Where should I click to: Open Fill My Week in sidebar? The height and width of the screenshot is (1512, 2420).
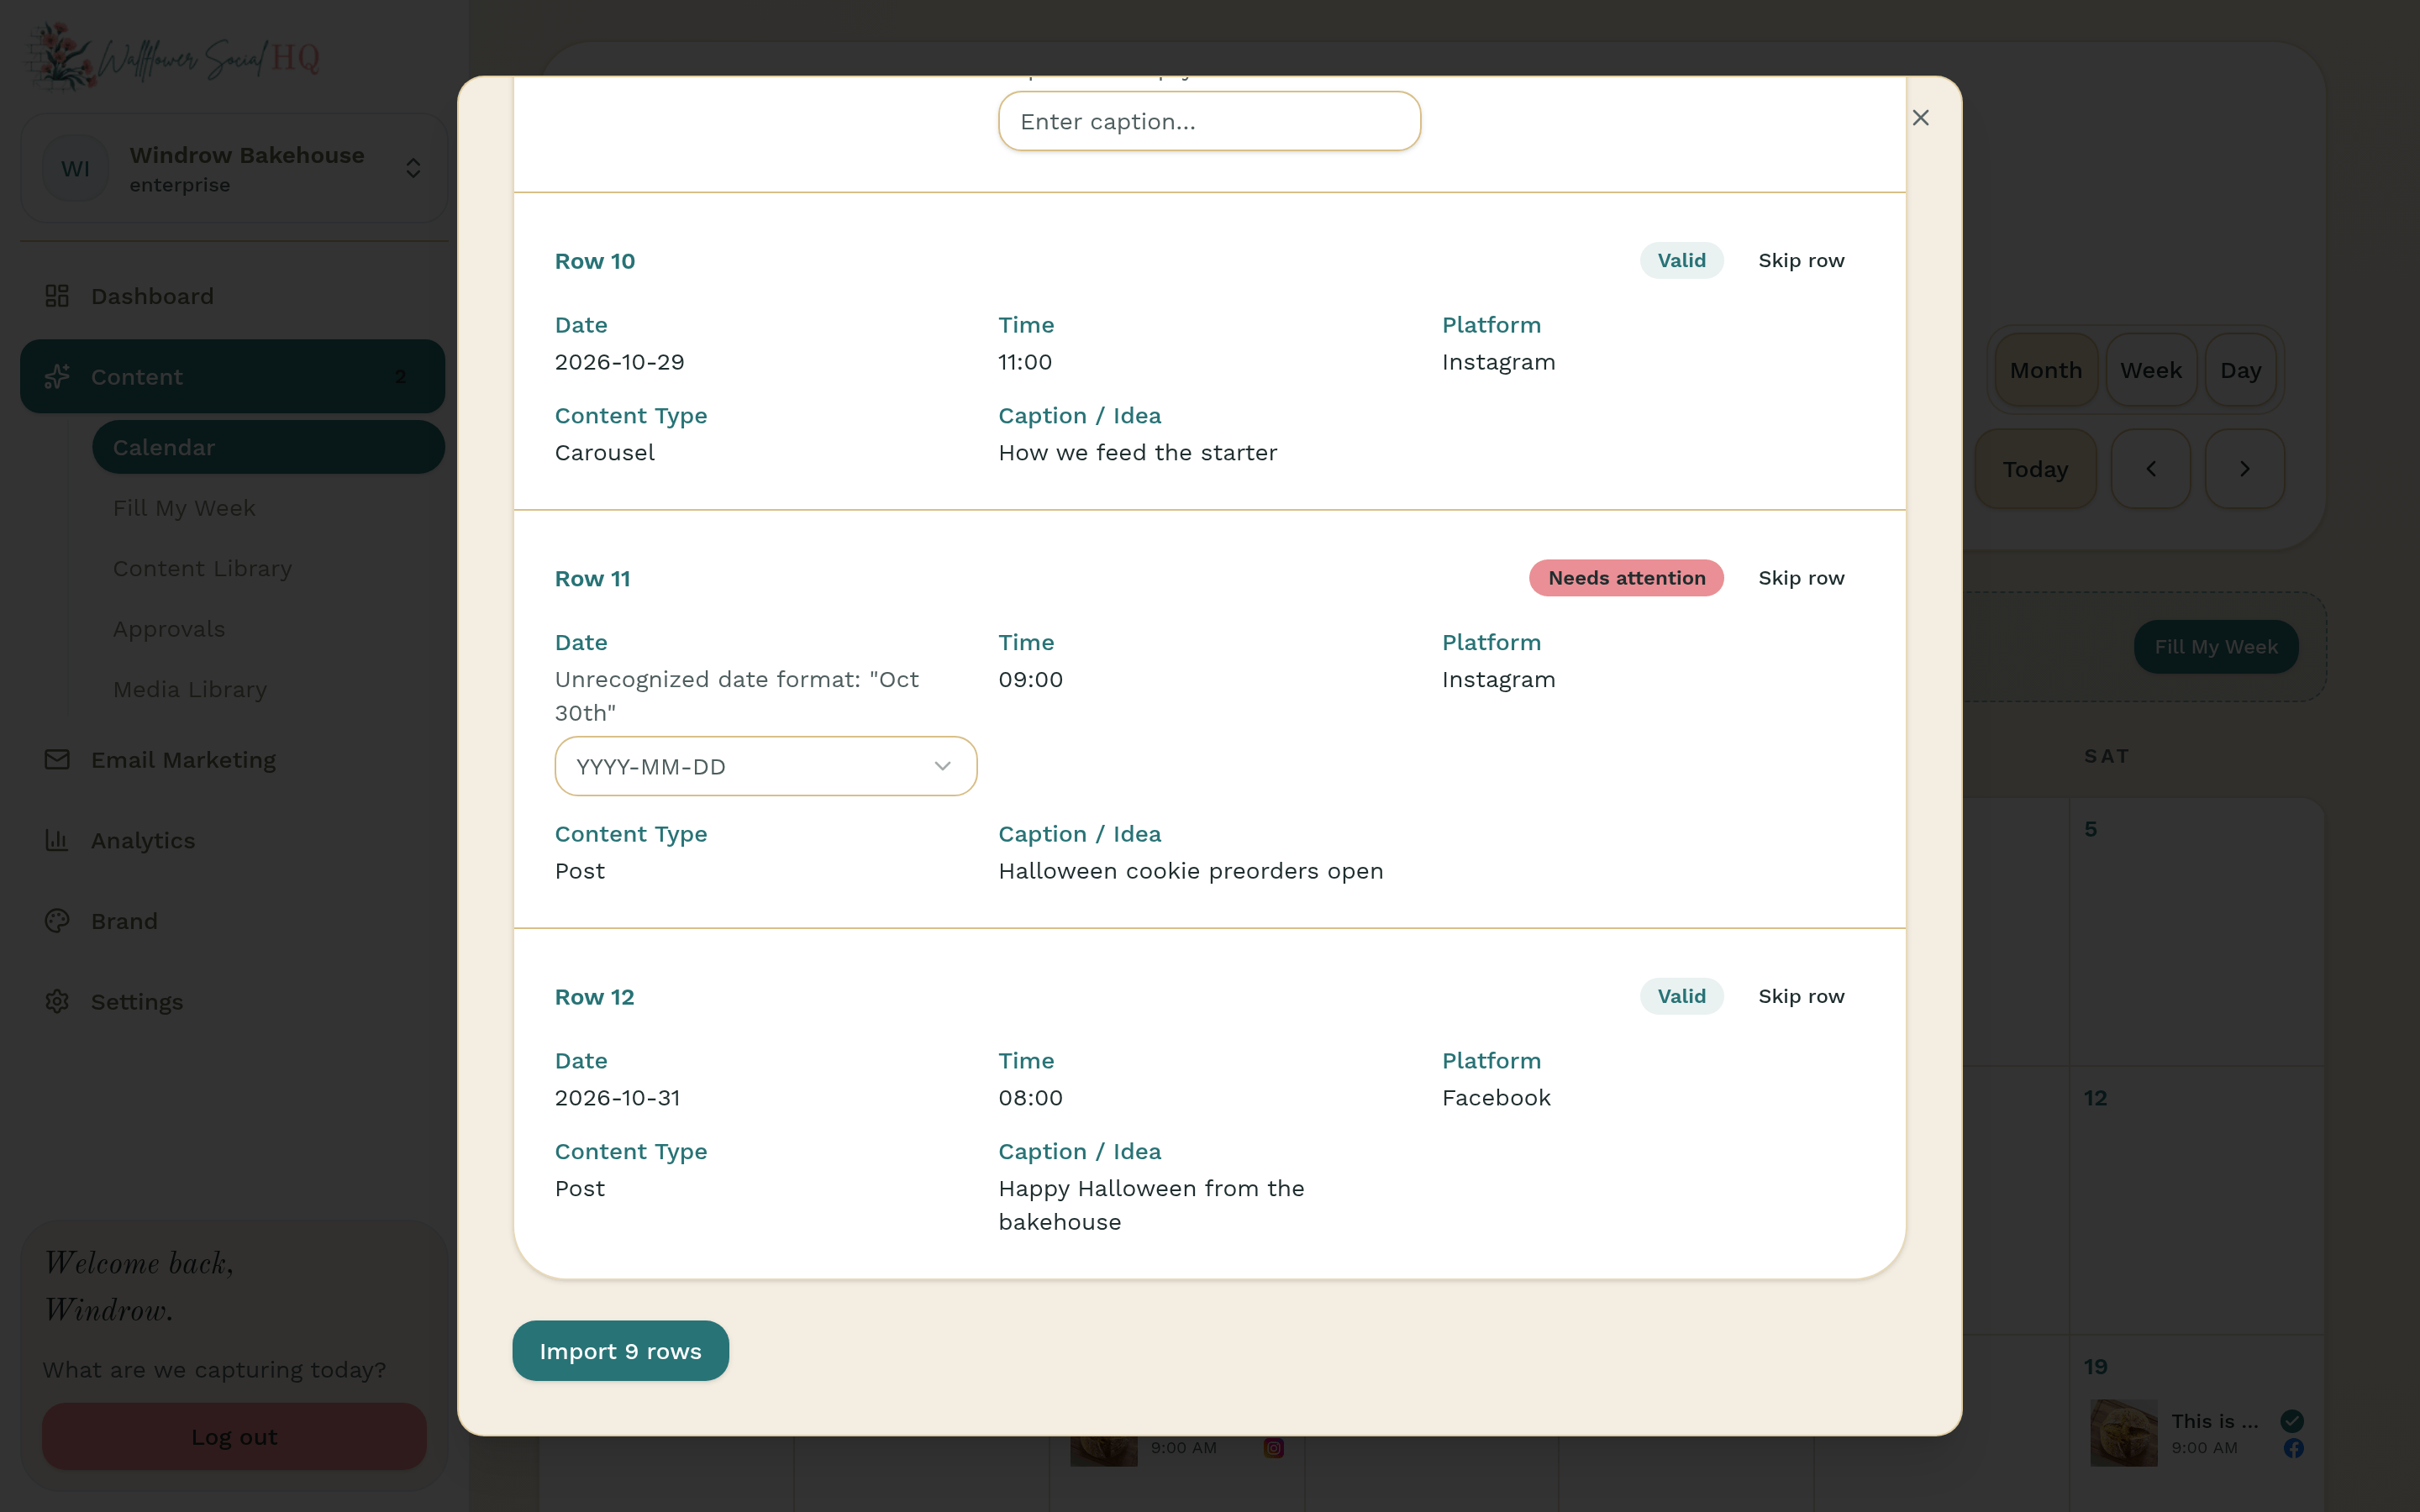click(184, 508)
